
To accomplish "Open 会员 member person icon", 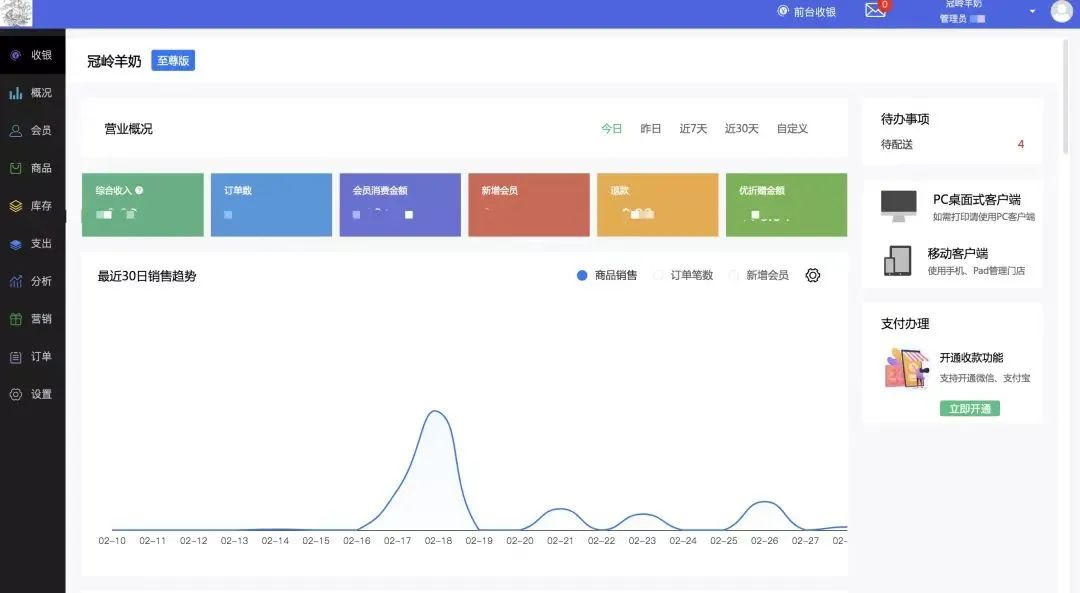I will (x=15, y=130).
